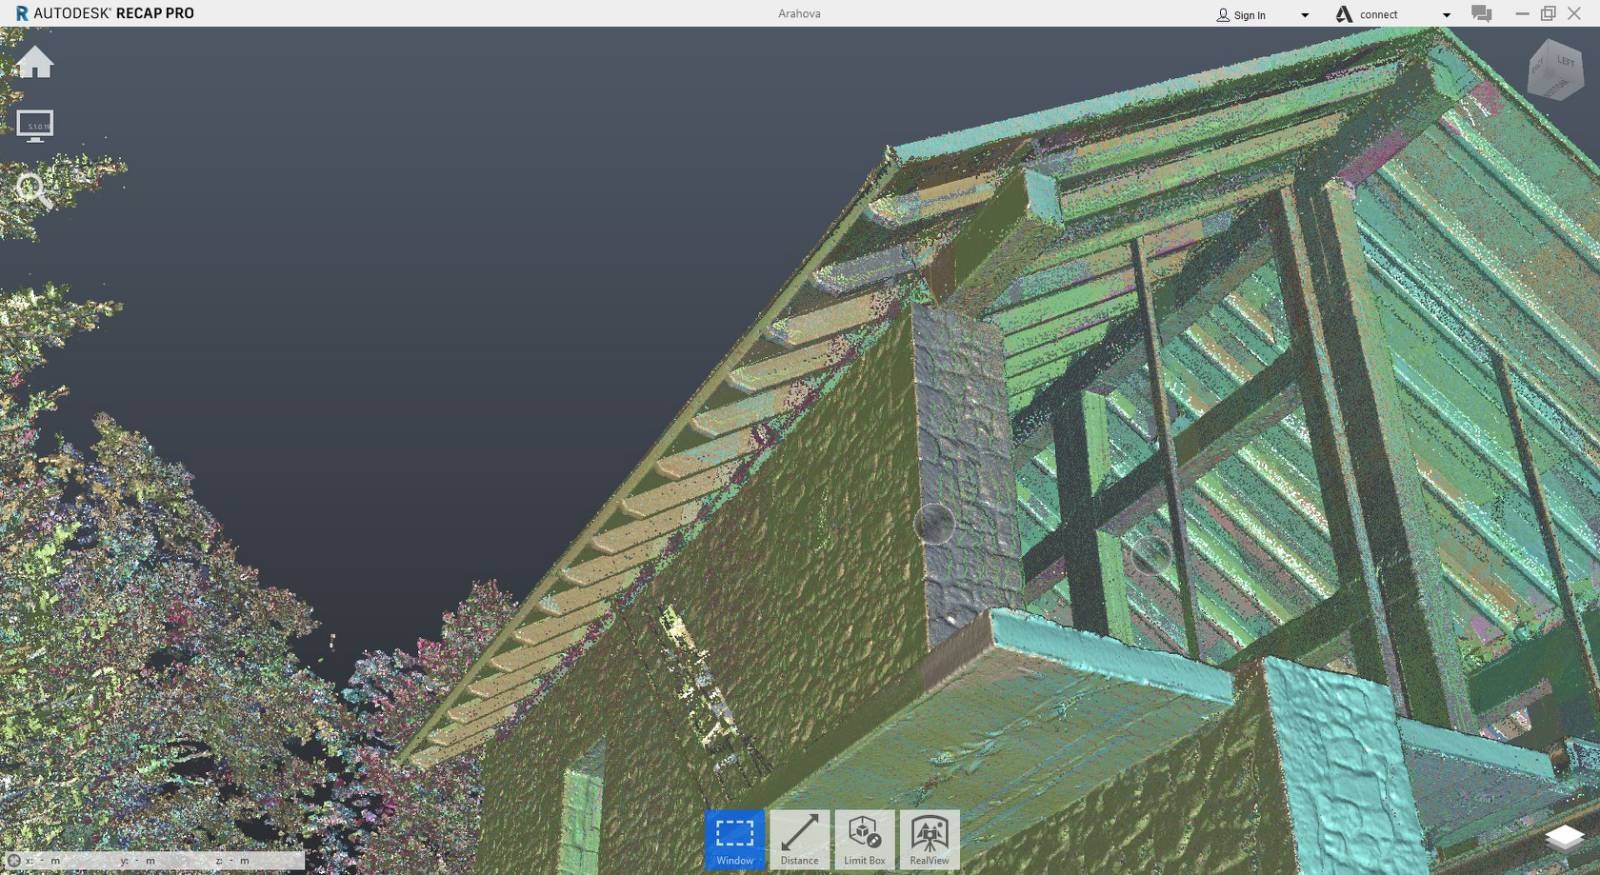Close the ReCap Pro window

[x=1574, y=14]
